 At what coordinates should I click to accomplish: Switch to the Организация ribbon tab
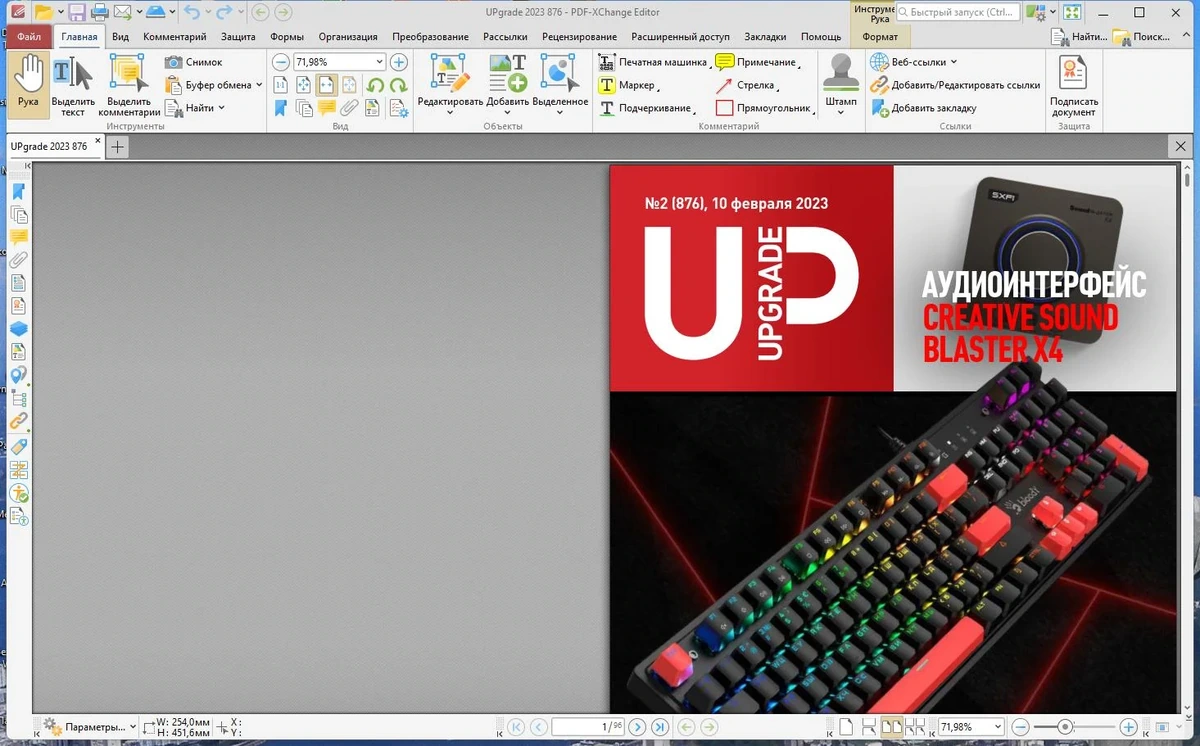pos(348,37)
